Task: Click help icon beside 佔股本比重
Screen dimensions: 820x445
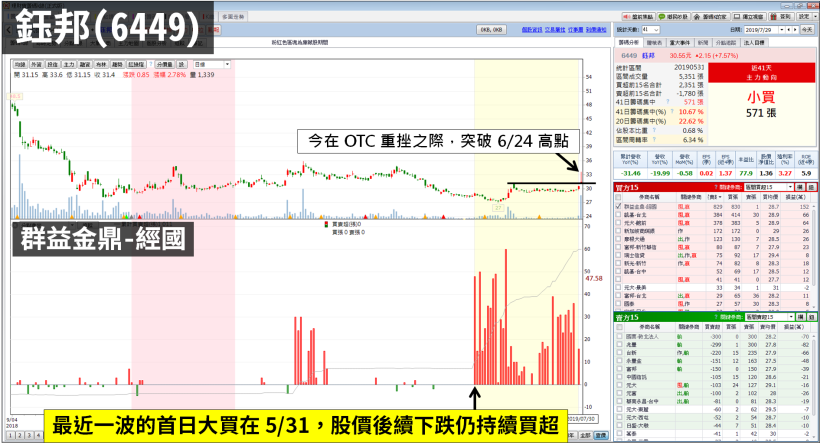Action: coord(654,130)
